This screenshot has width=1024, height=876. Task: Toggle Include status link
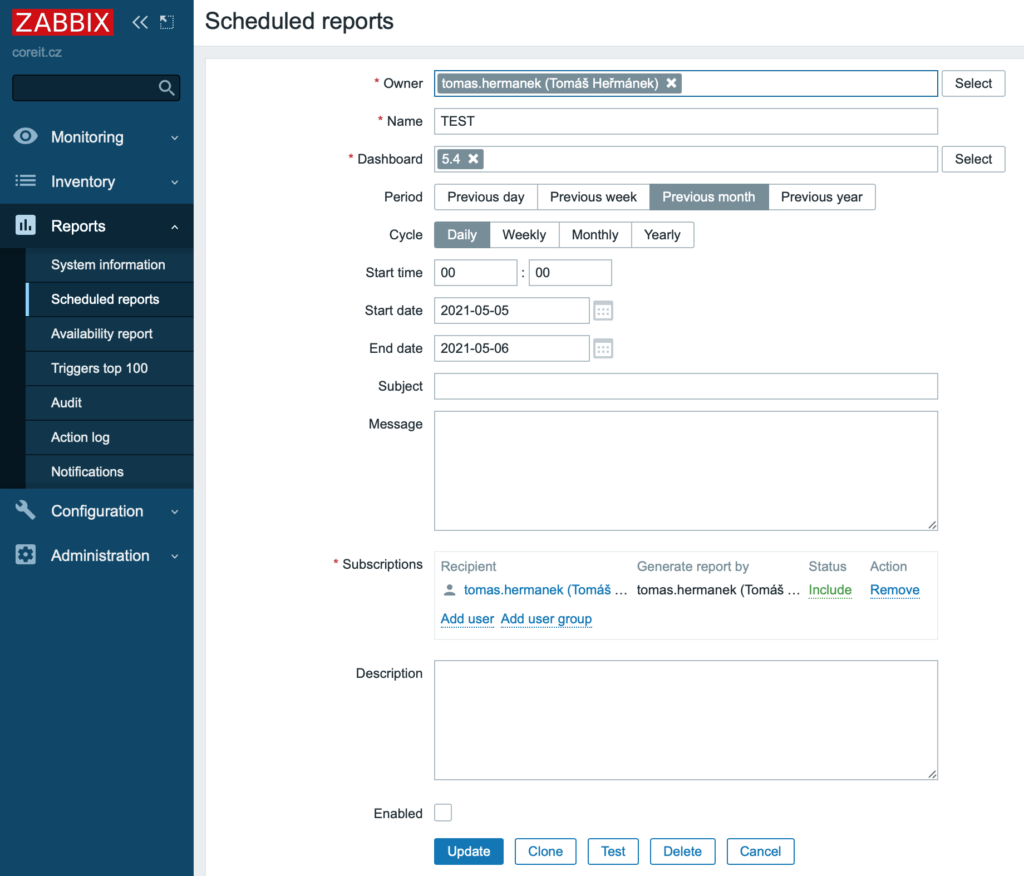830,590
